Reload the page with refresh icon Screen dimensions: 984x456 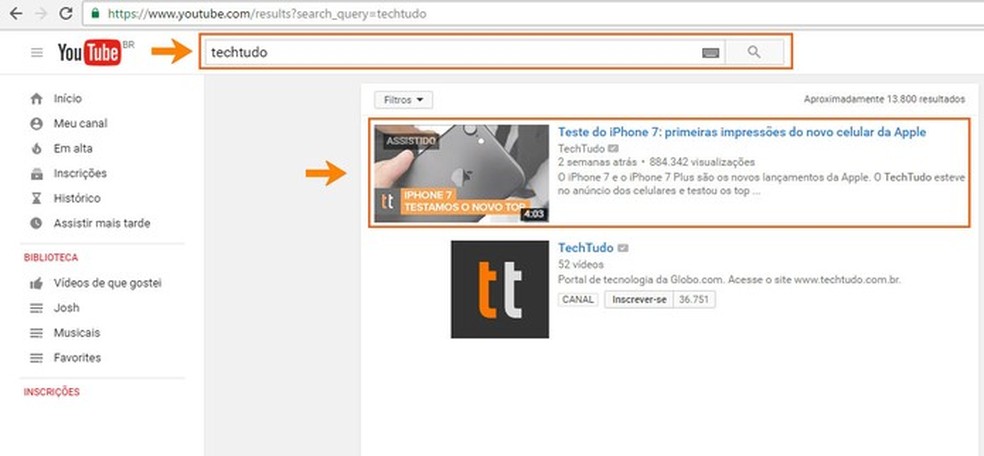point(66,13)
